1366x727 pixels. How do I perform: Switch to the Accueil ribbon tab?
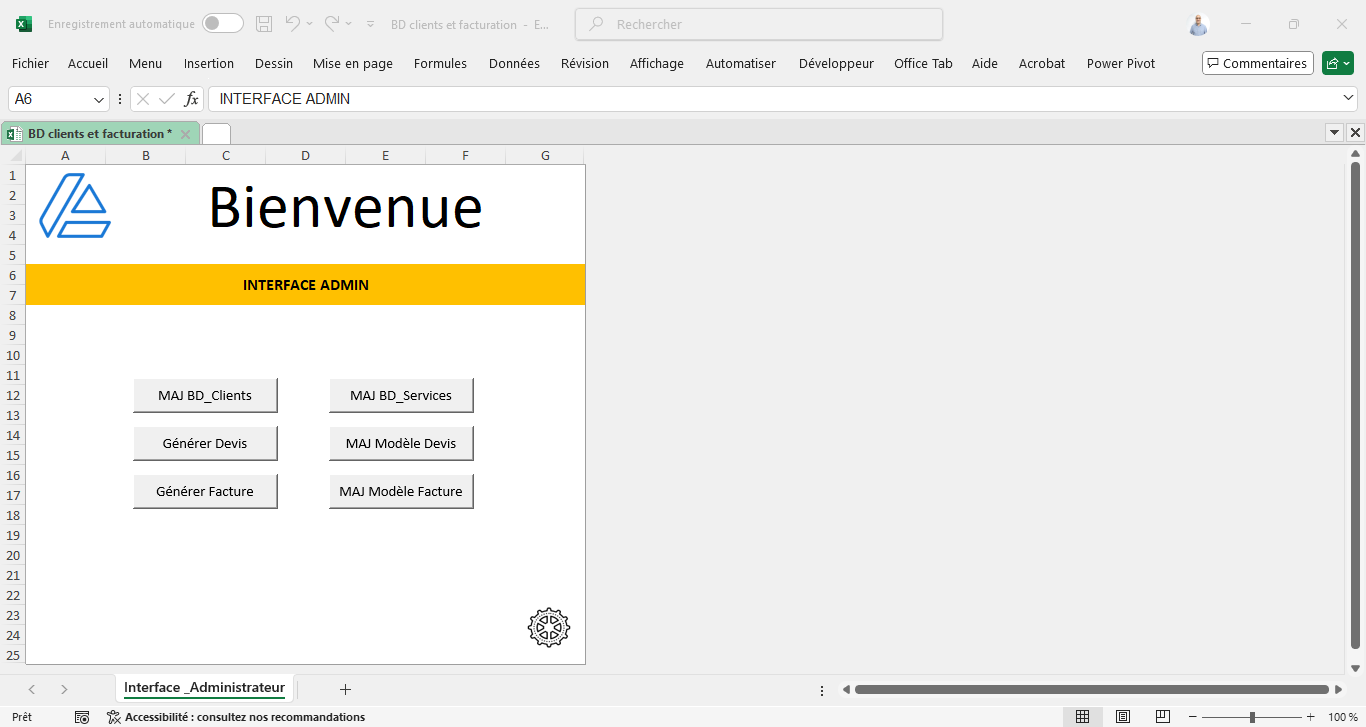click(x=88, y=63)
